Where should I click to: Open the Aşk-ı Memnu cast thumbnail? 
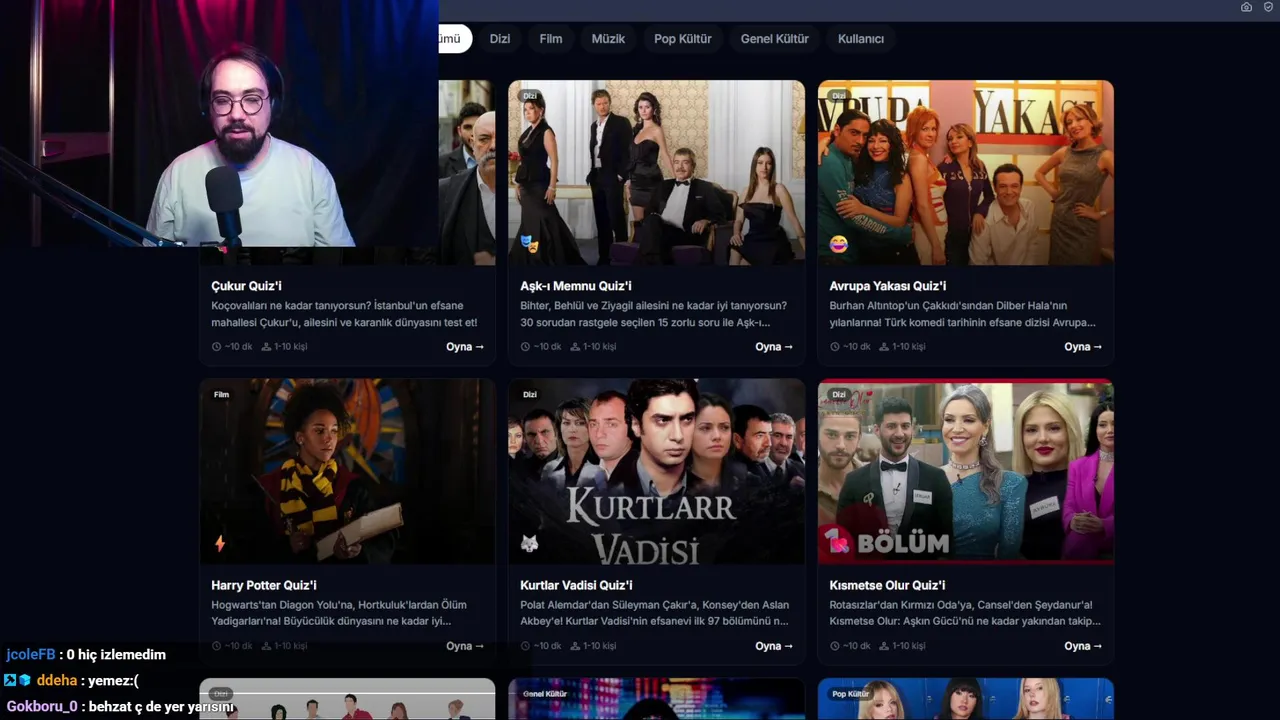(656, 172)
